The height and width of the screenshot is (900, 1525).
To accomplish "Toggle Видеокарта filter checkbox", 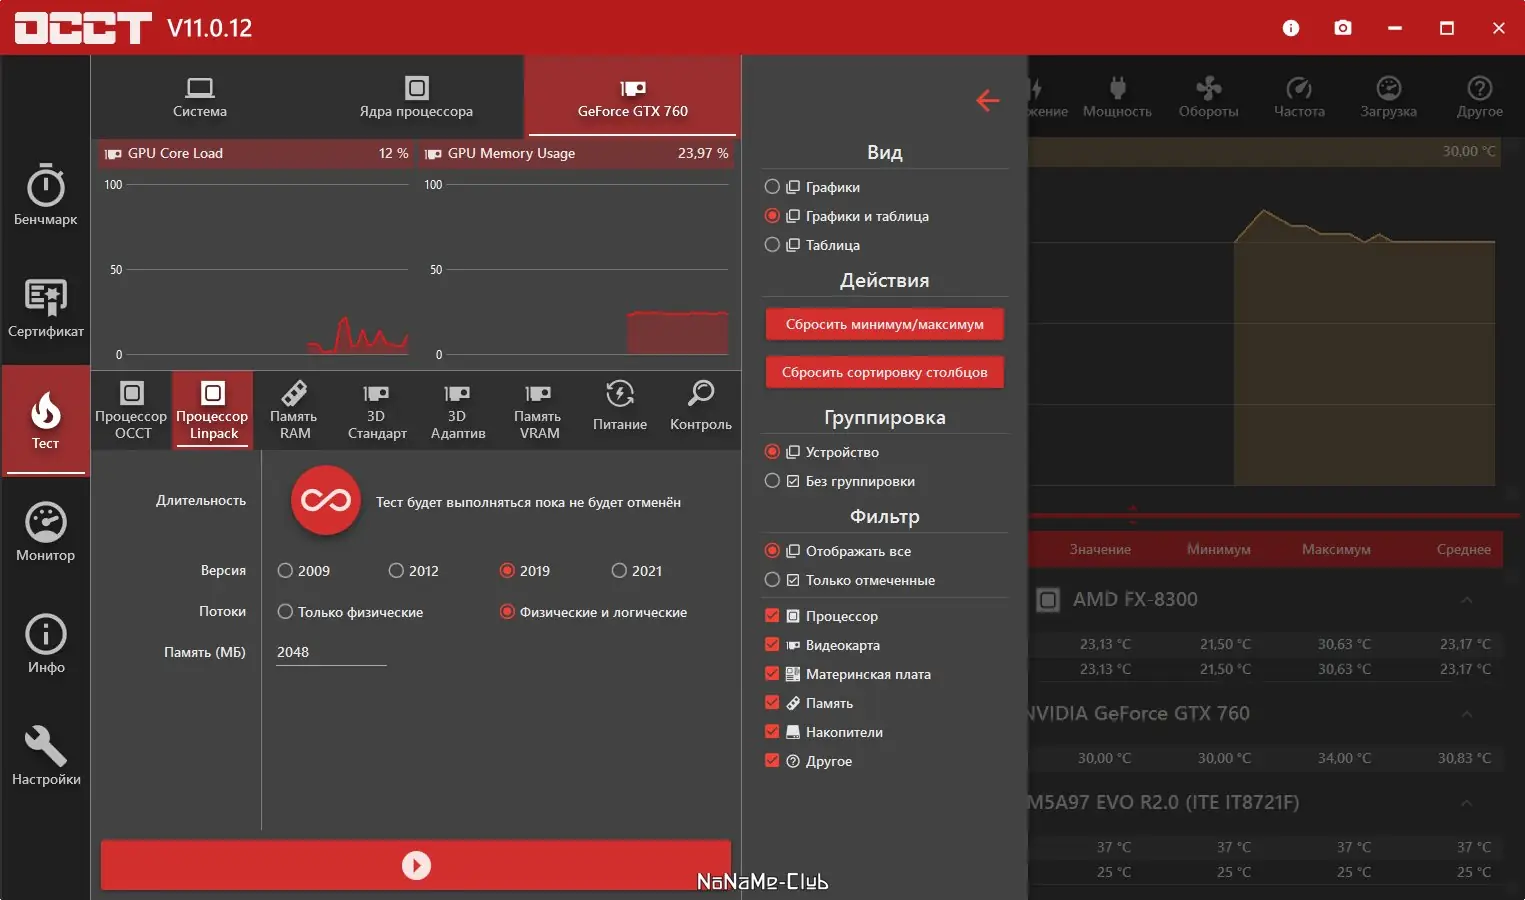I will pos(772,645).
